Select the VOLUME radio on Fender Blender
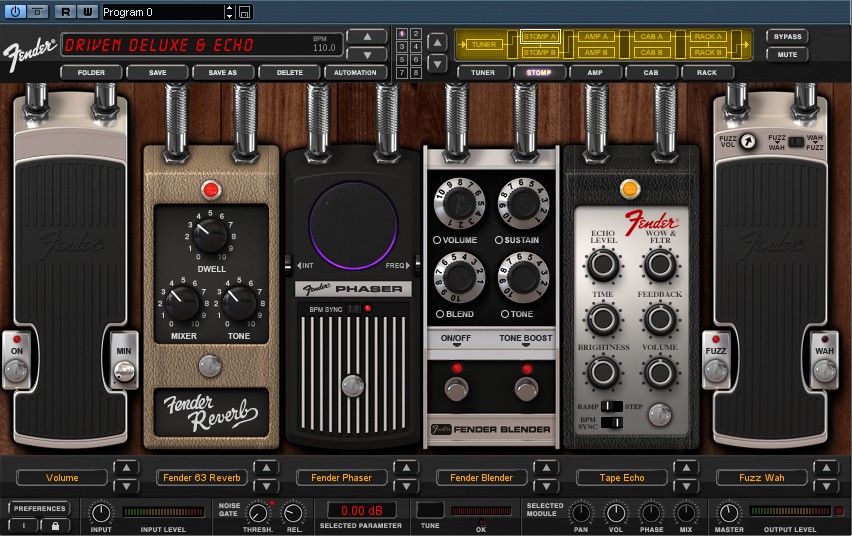The width and height of the screenshot is (852, 536). [x=437, y=240]
